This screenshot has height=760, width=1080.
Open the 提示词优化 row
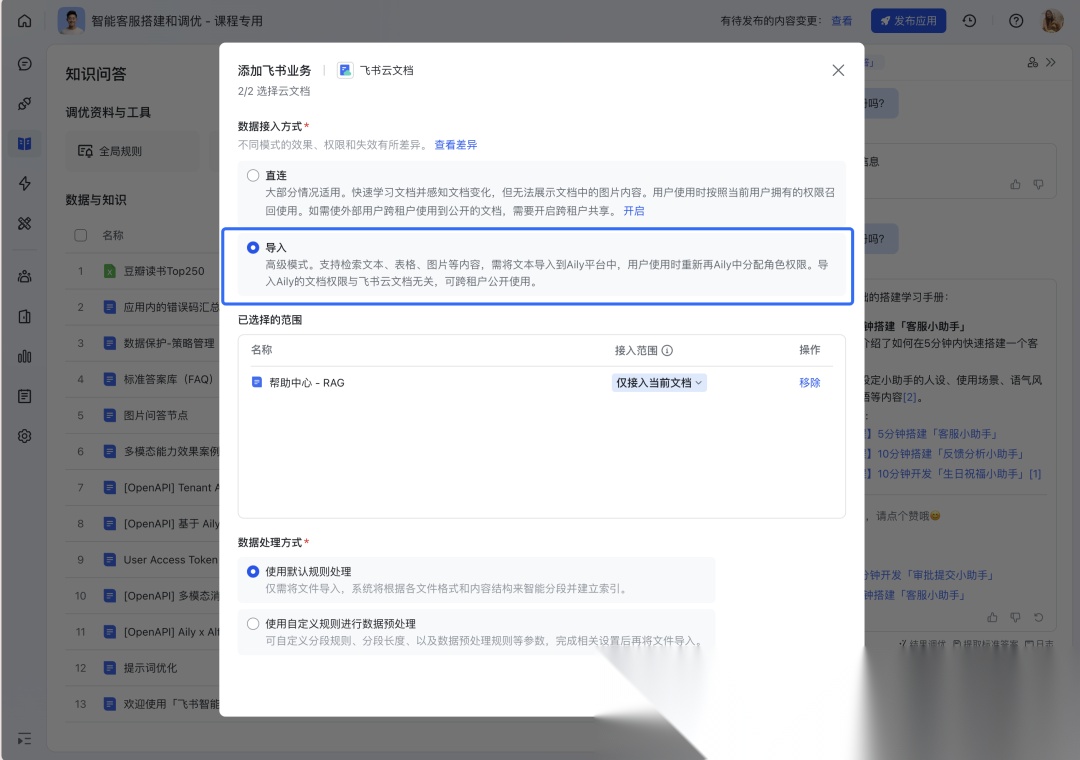click(143, 668)
